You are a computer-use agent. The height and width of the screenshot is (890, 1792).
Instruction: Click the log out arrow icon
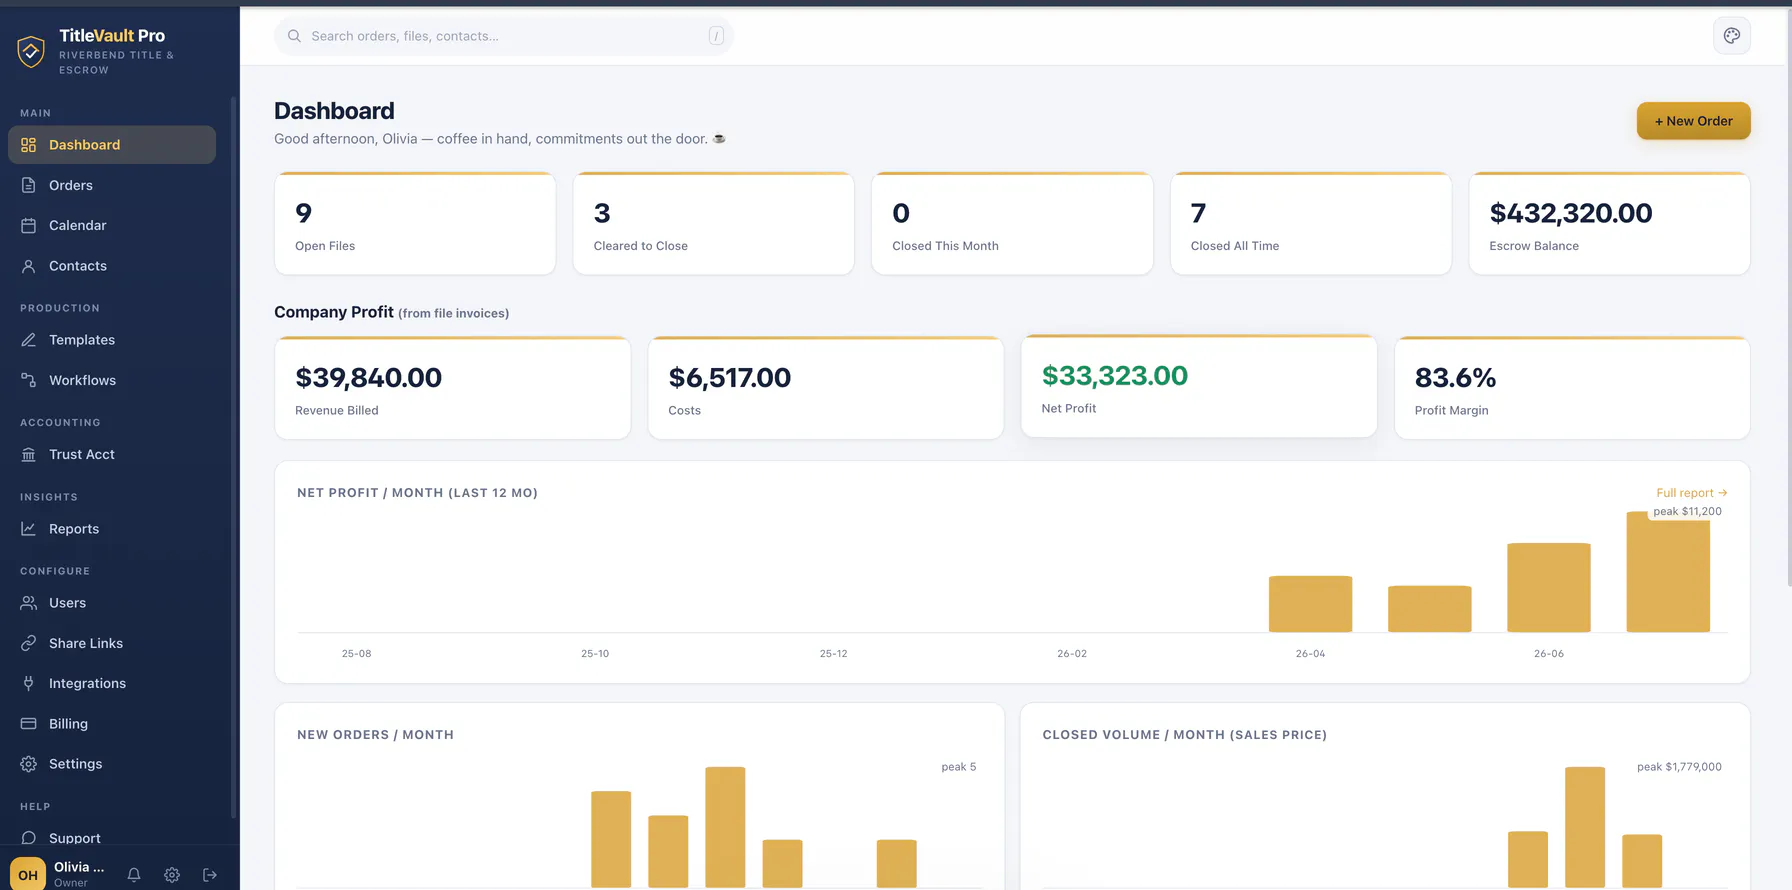(210, 875)
